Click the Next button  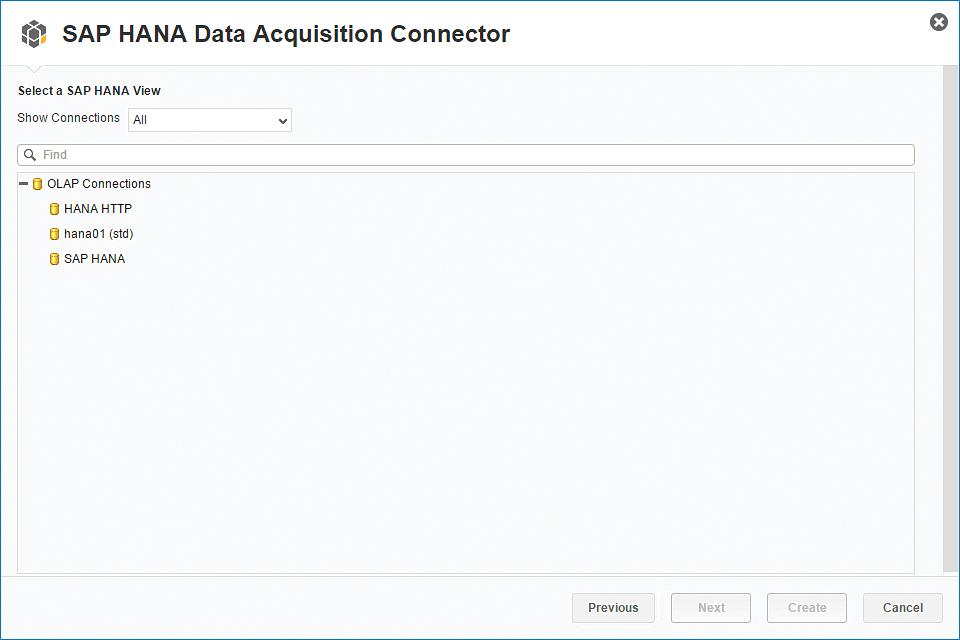[711, 608]
